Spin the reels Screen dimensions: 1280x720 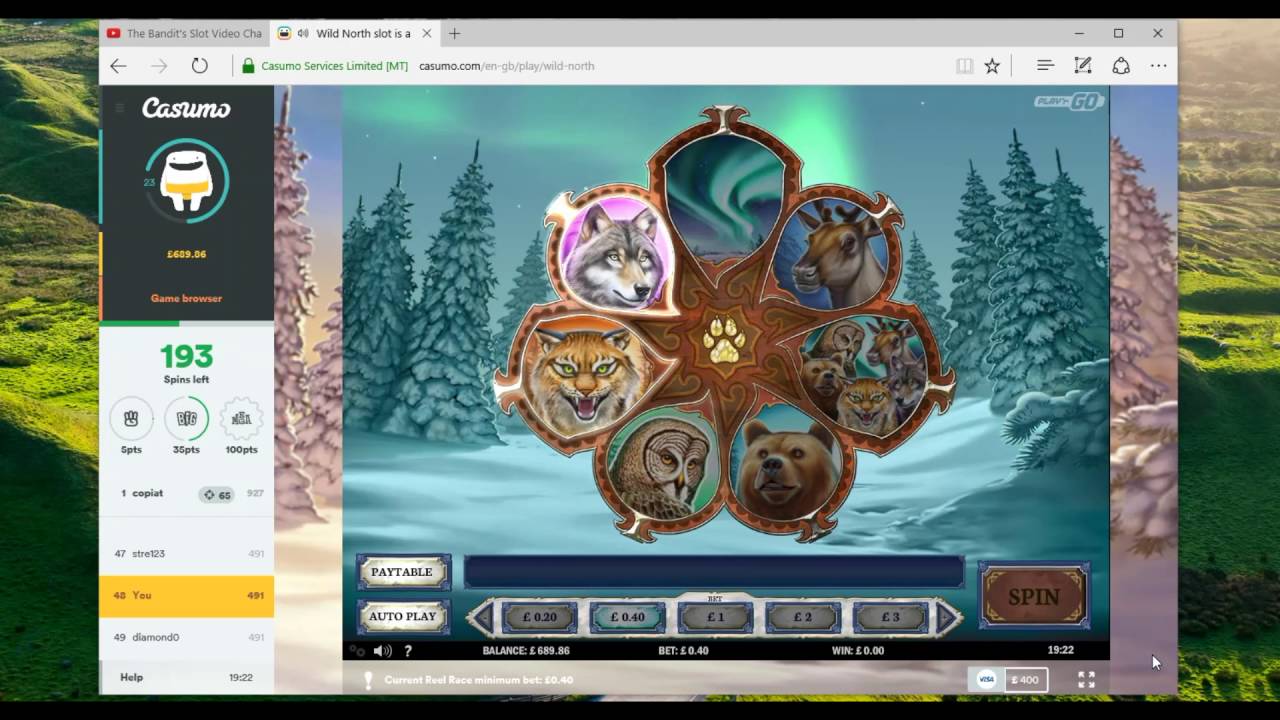(1034, 597)
